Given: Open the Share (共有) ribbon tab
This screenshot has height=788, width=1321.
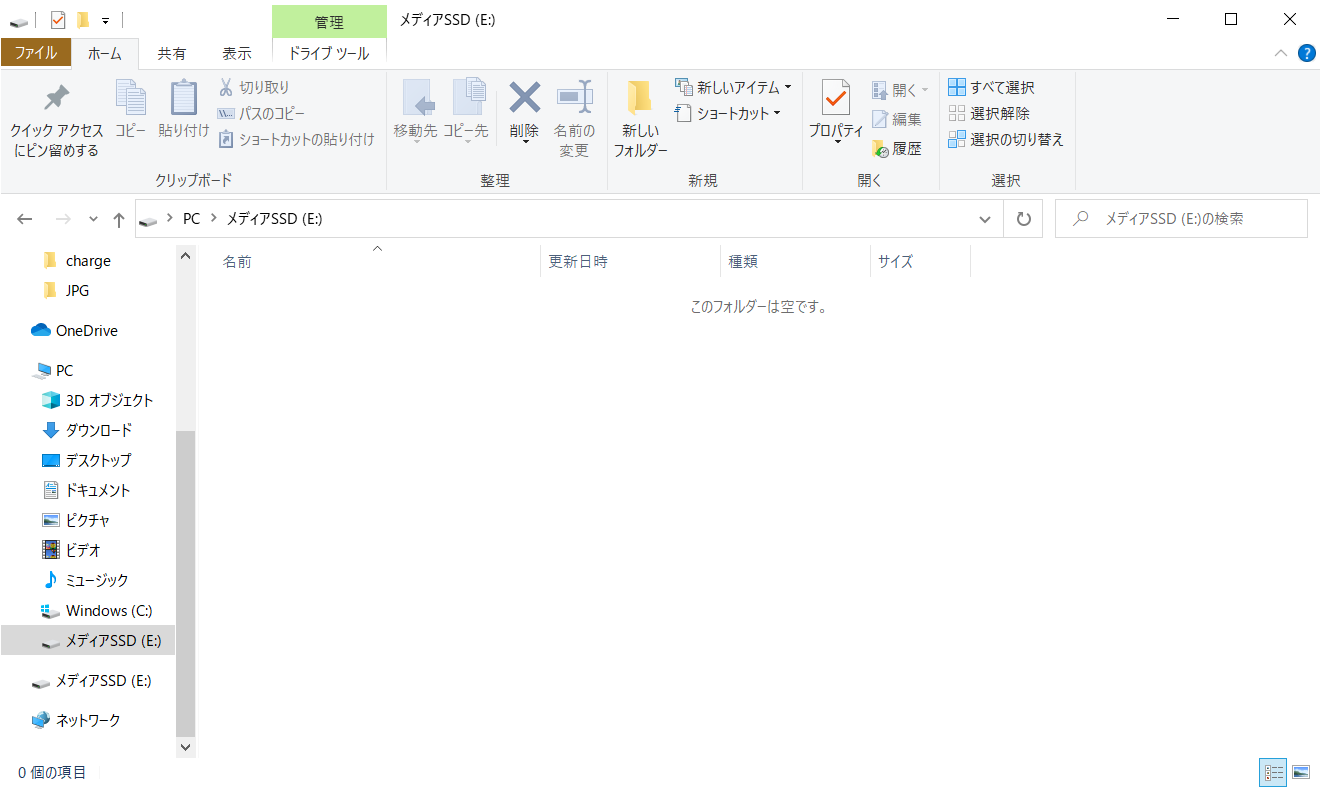Looking at the screenshot, I should pyautogui.click(x=171, y=53).
